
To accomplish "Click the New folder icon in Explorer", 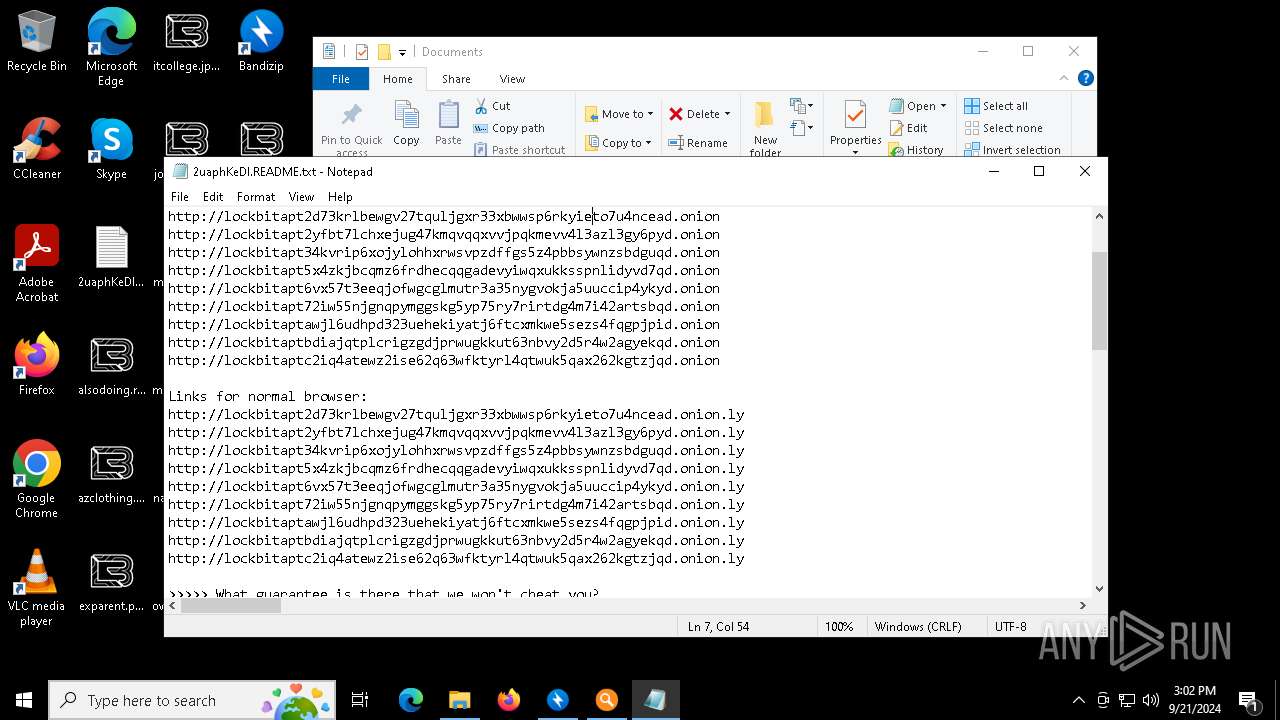I will (x=765, y=128).
